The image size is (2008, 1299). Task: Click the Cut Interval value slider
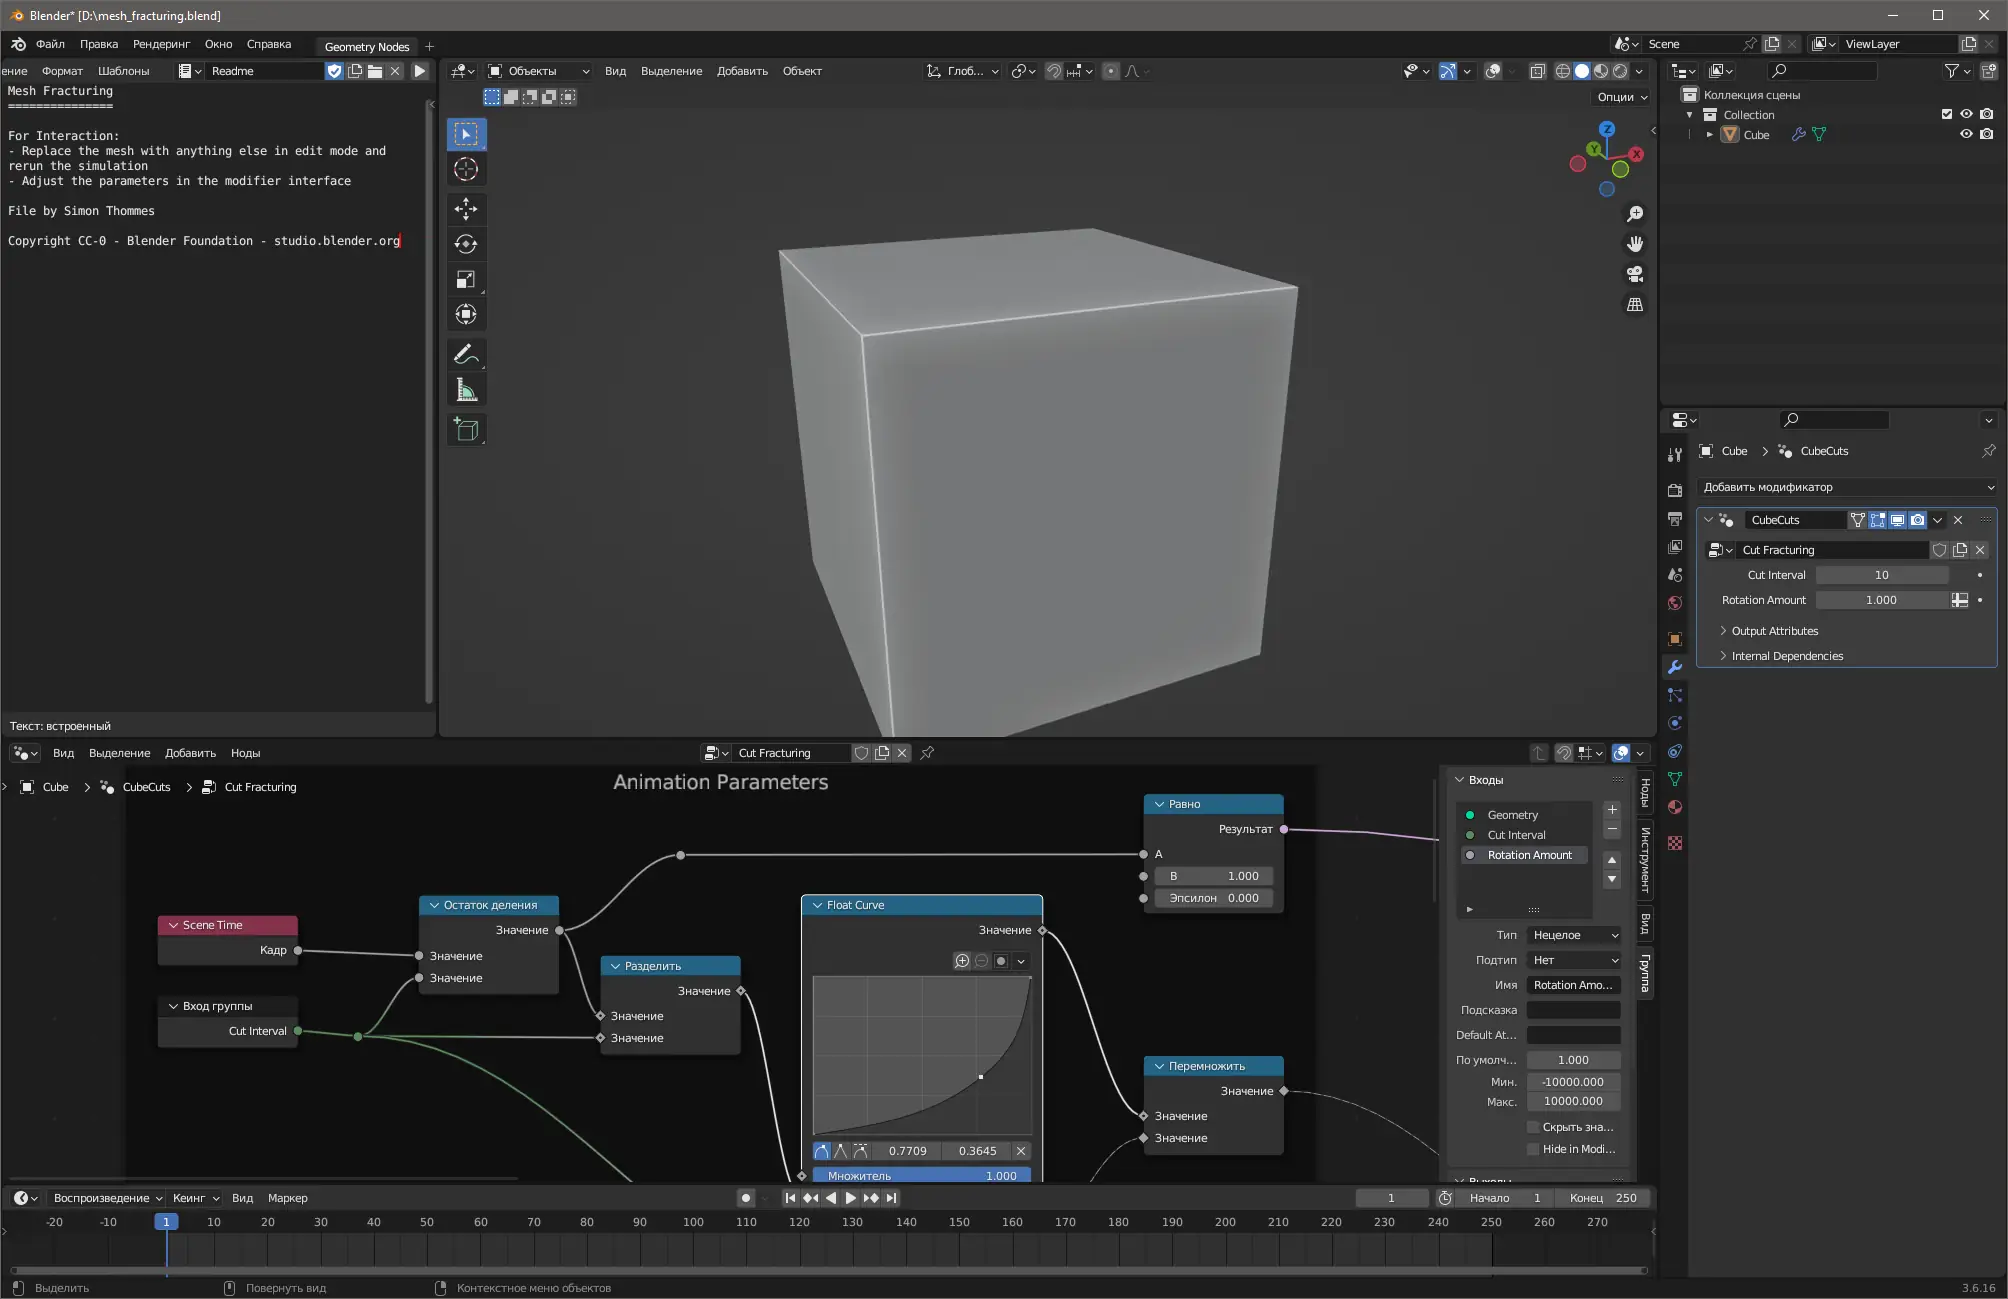1881,575
